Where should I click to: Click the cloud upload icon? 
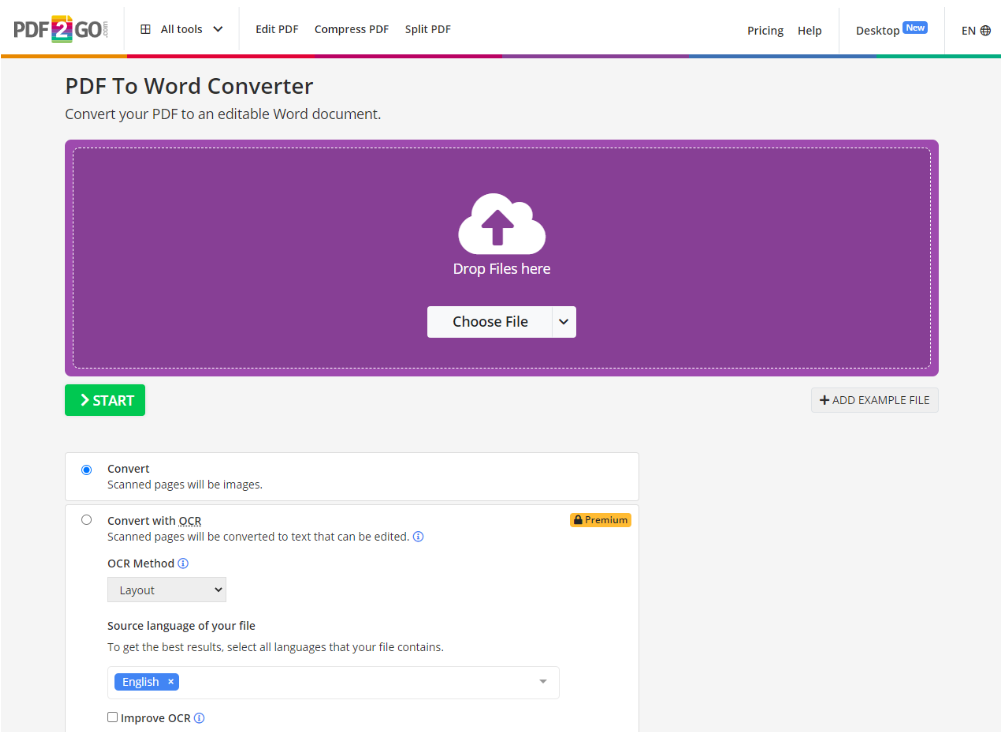[x=501, y=222]
